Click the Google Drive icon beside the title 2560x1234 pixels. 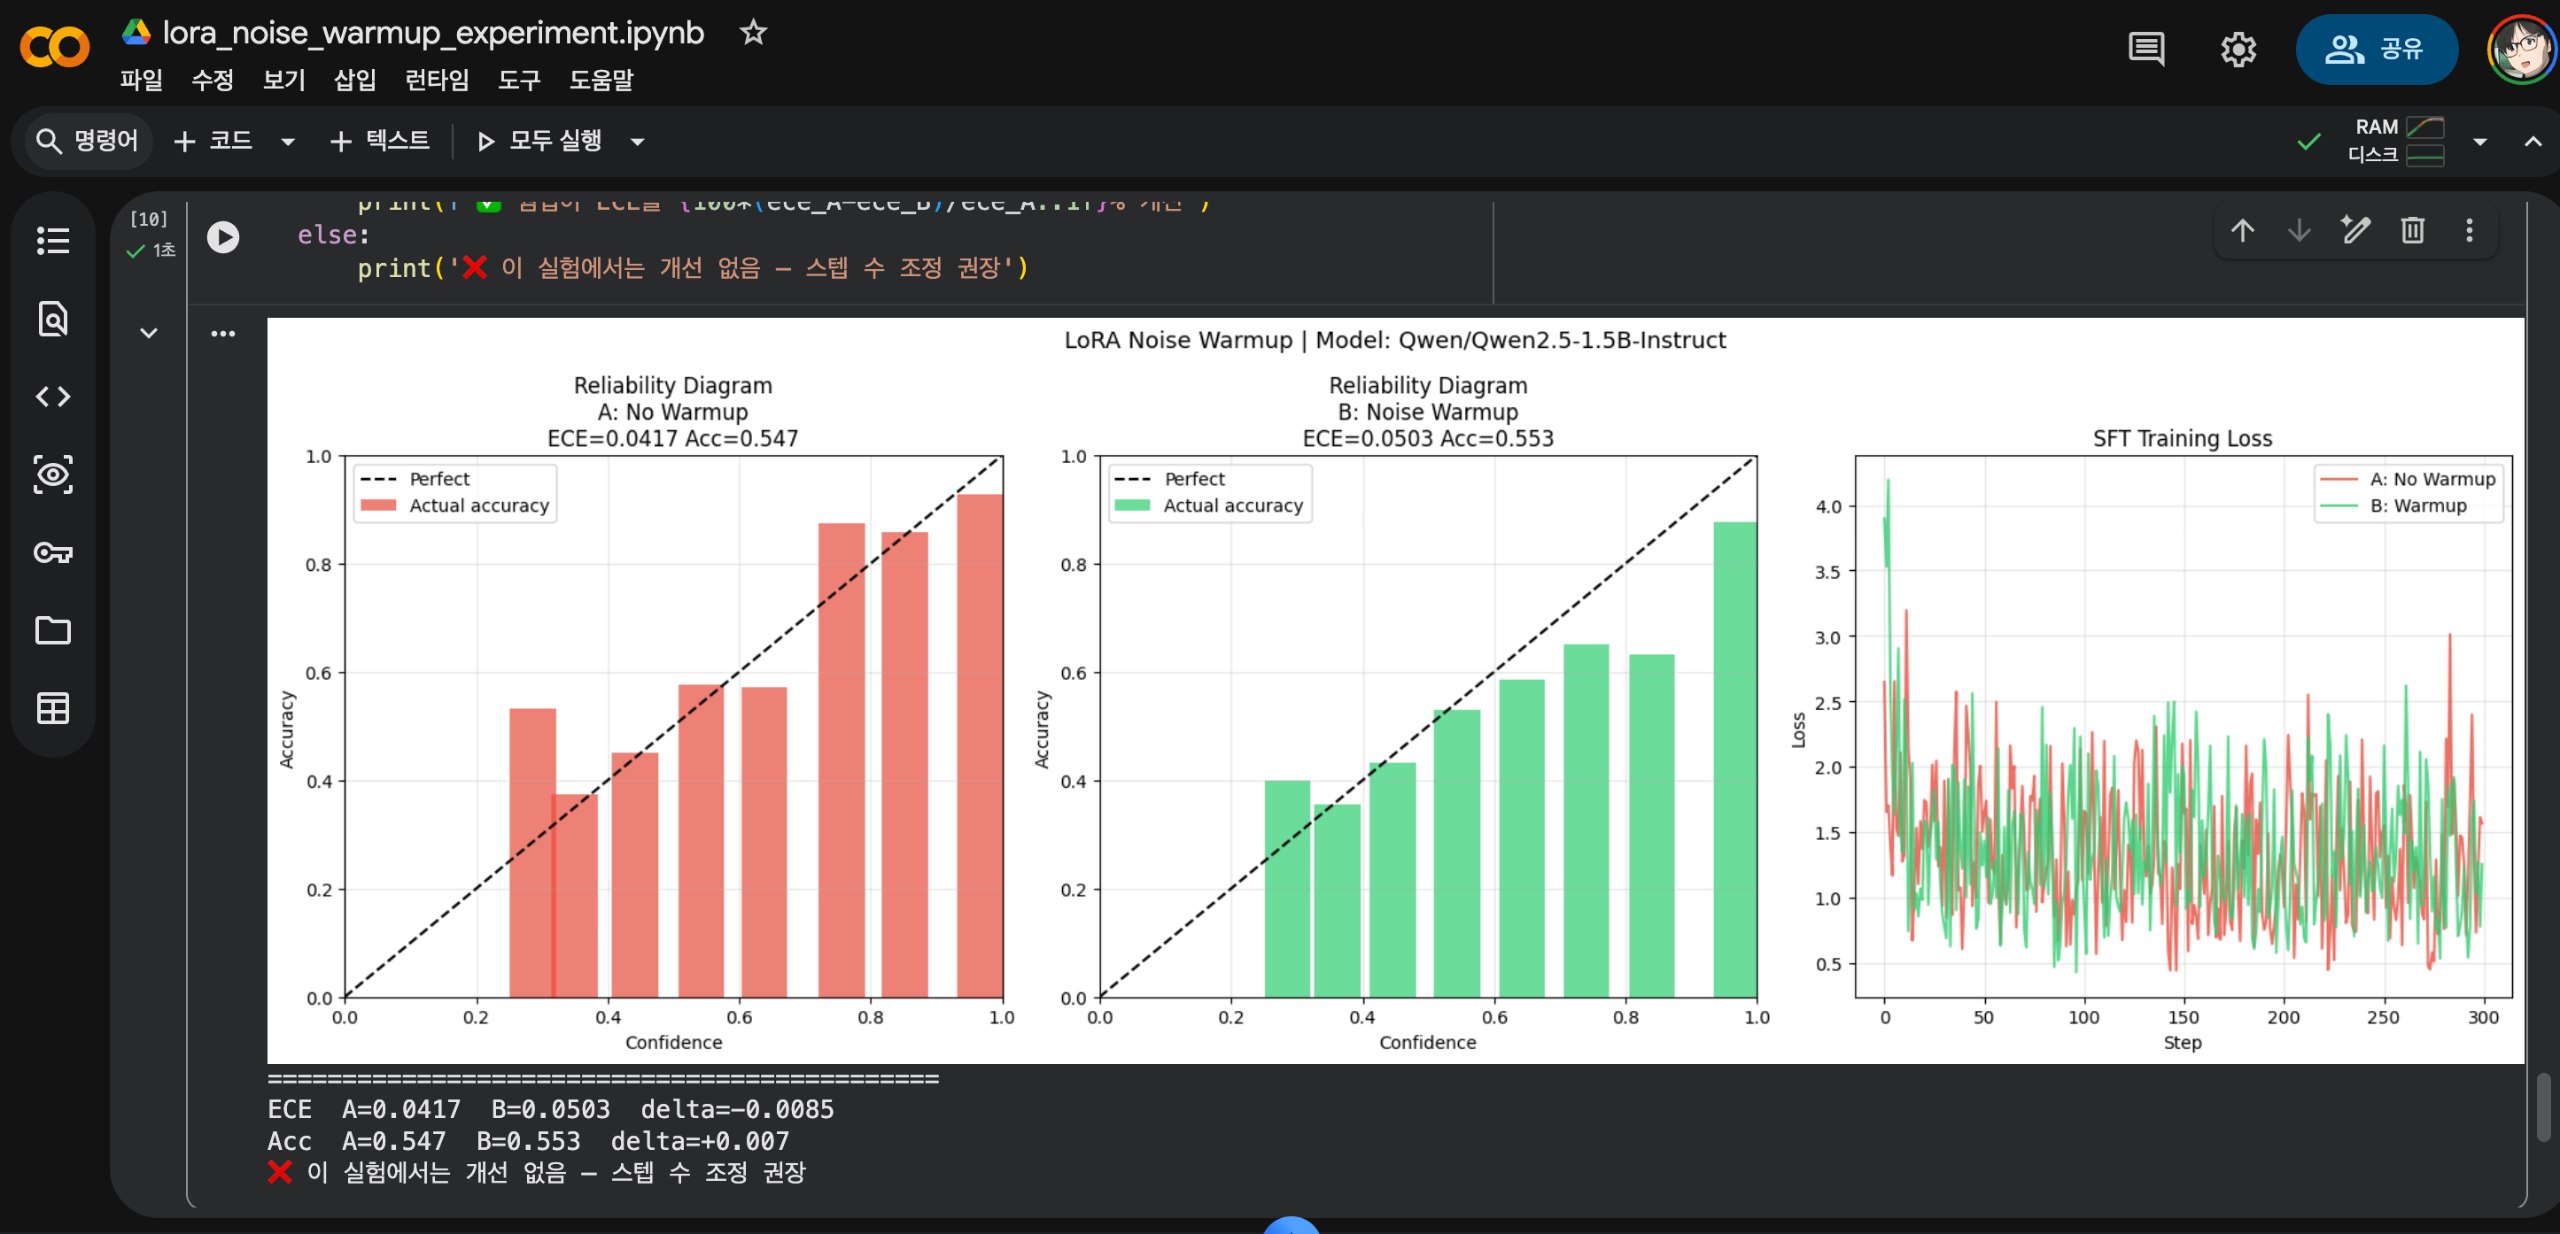click(136, 33)
